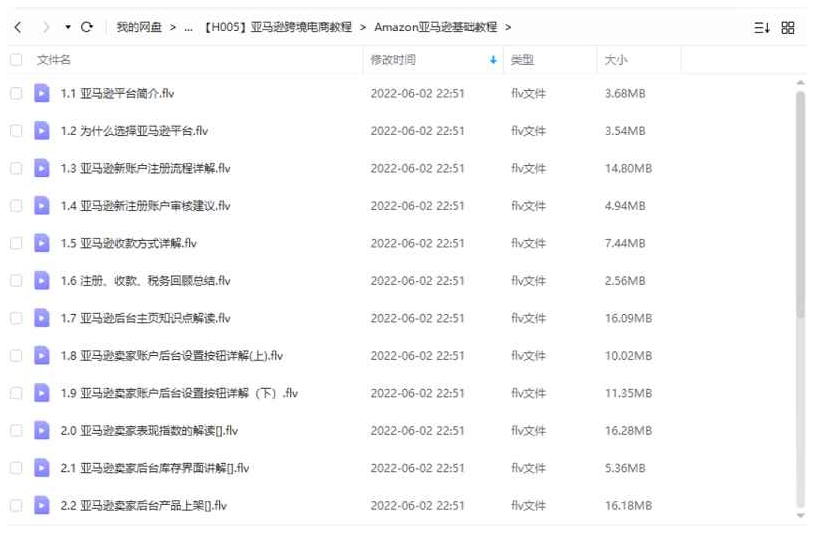Check the box for 2.1 亚马逊卖家后台库存界面讲解 row
The image size is (821, 533).
coord(16,468)
